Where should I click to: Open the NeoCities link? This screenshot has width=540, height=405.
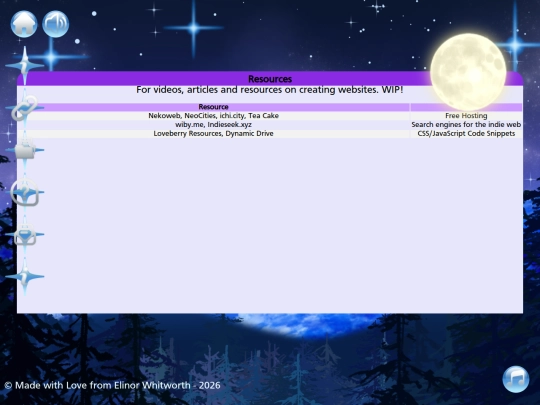click(x=200, y=116)
